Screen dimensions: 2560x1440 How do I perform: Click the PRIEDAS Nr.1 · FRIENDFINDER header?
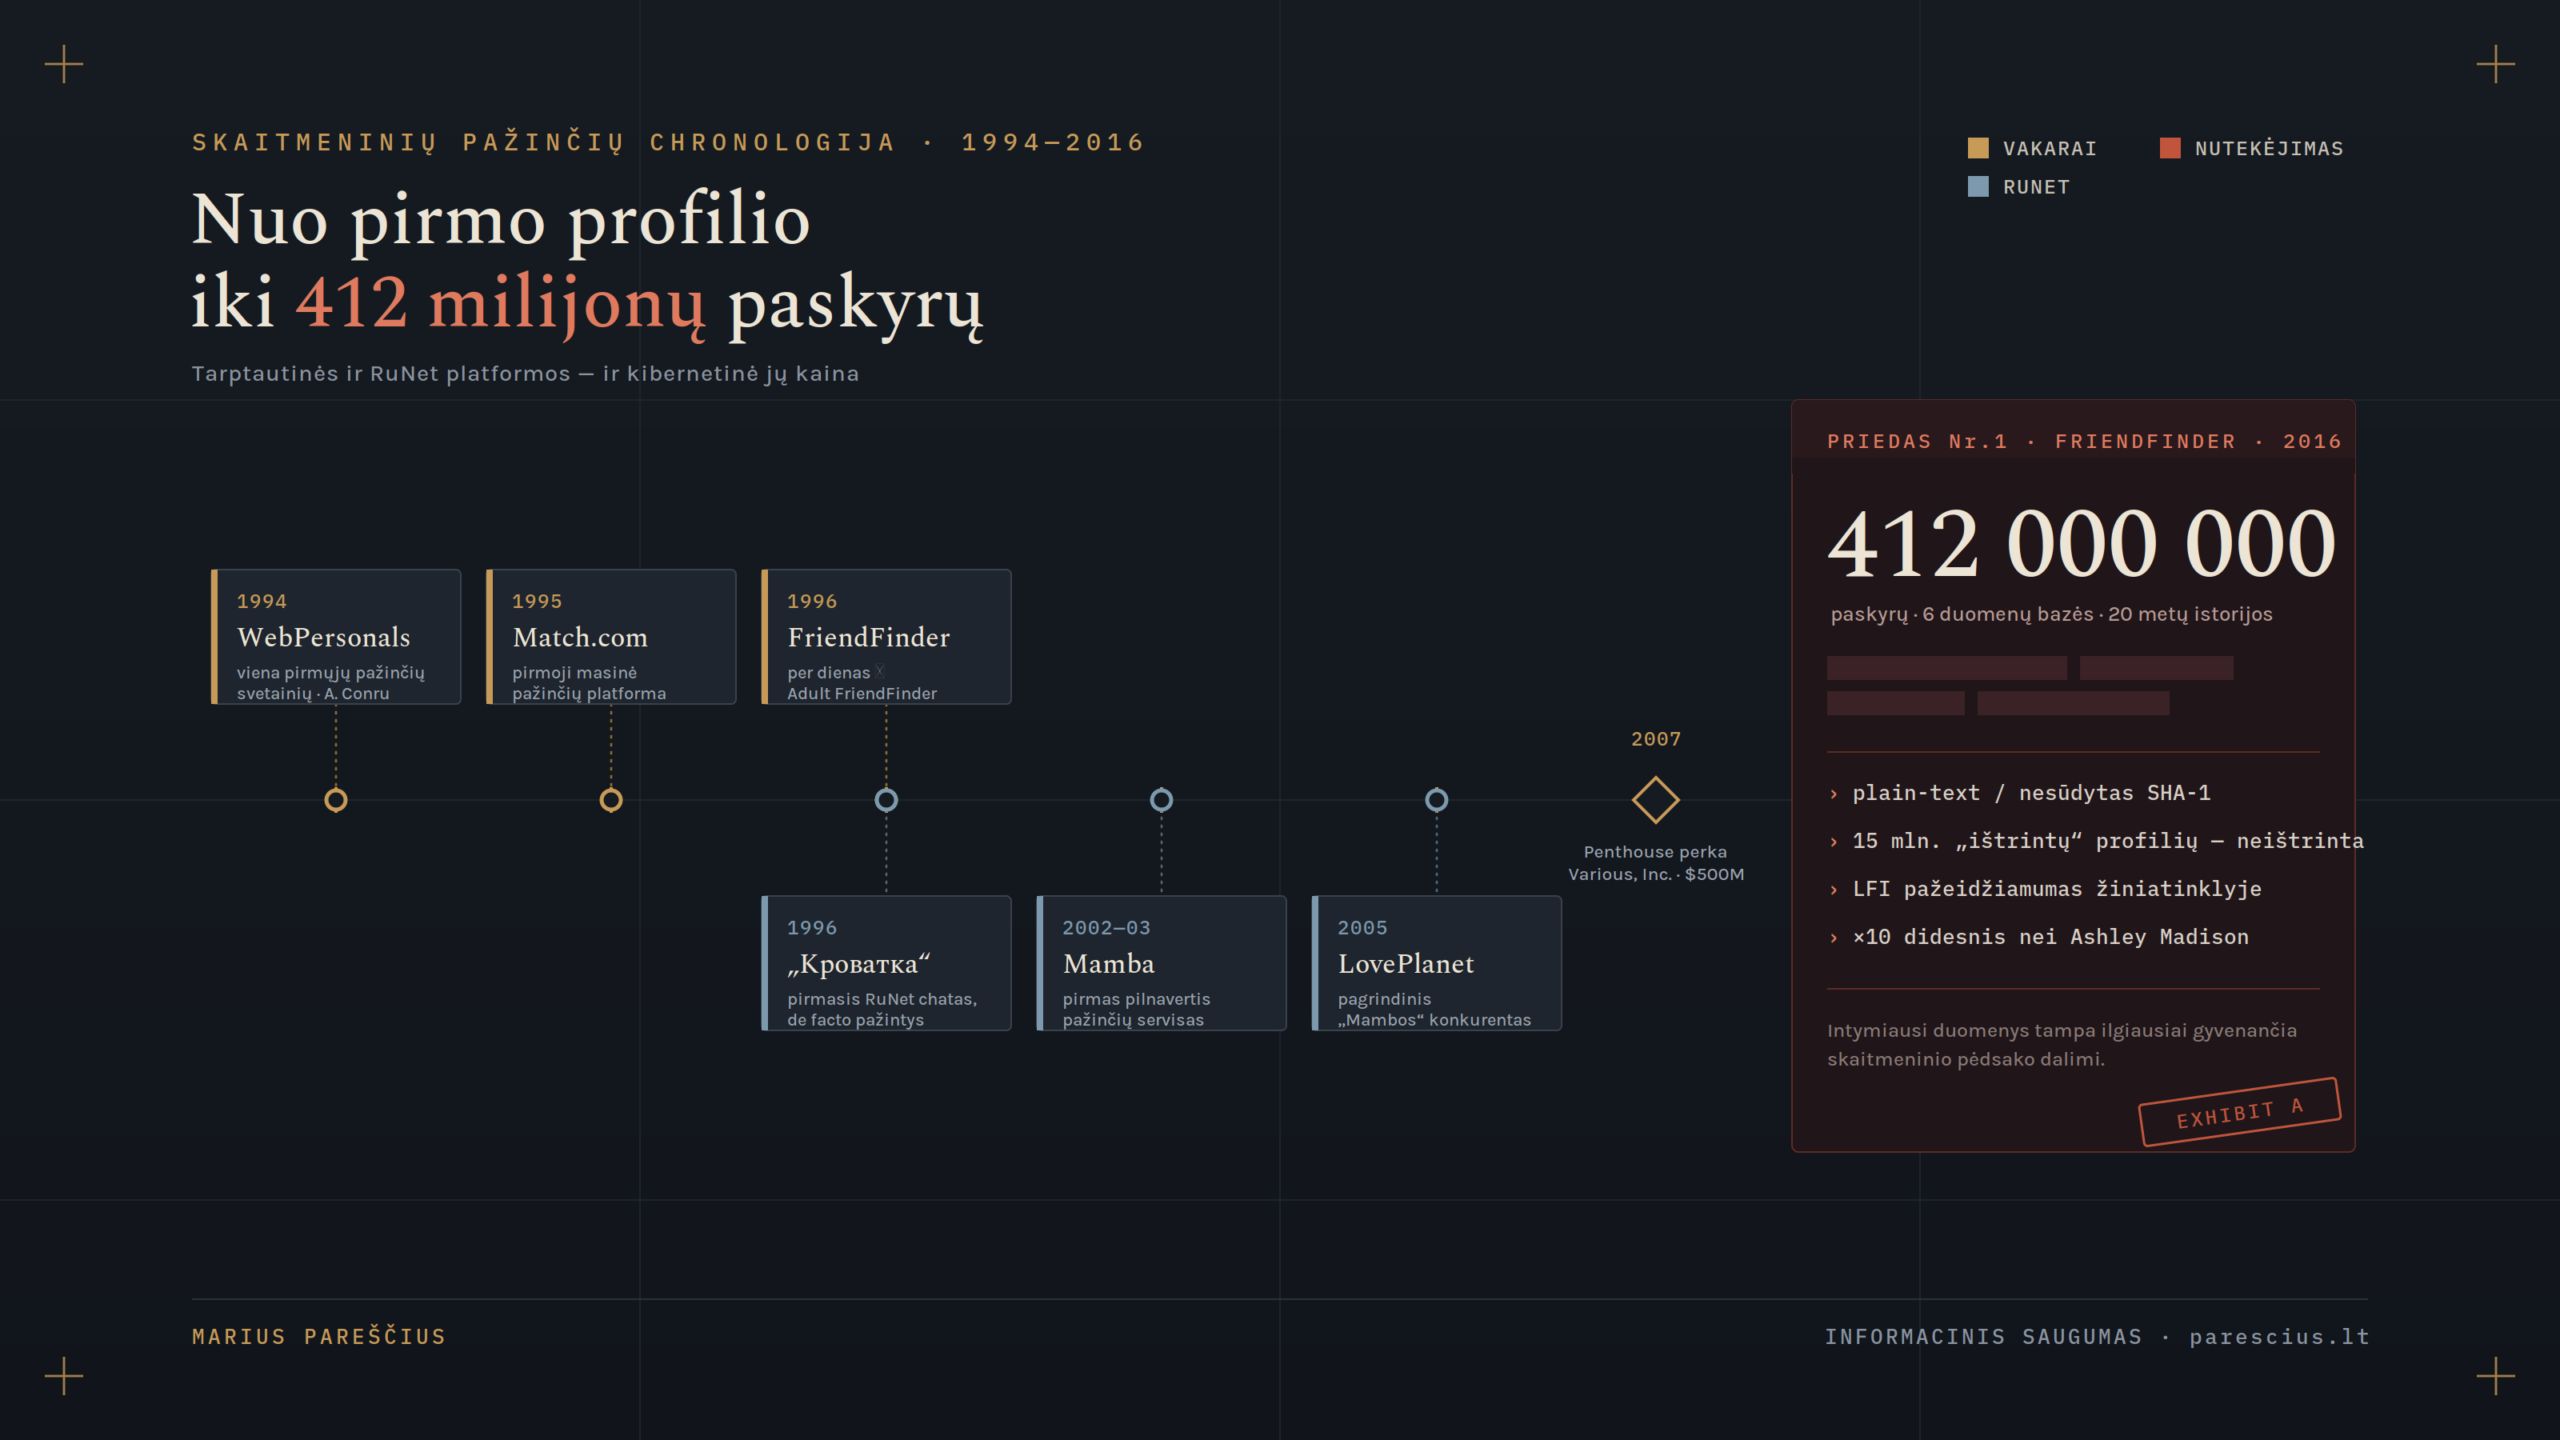point(2084,441)
